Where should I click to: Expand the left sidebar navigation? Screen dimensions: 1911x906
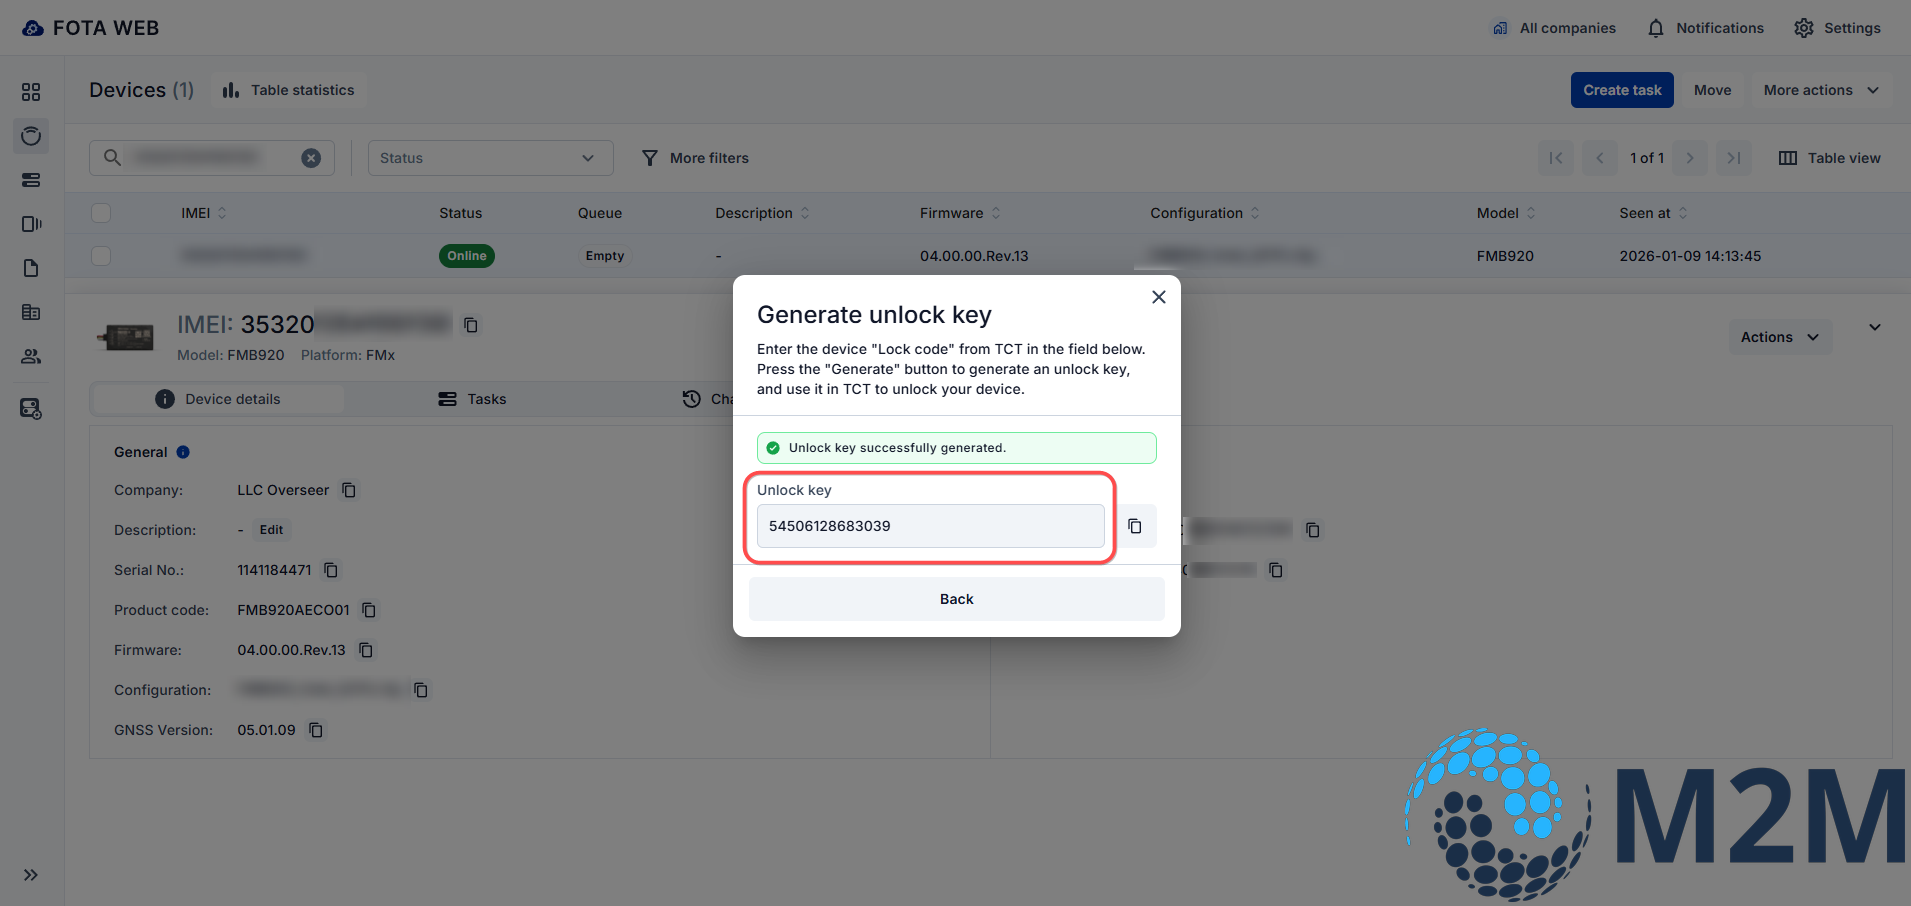(31, 875)
